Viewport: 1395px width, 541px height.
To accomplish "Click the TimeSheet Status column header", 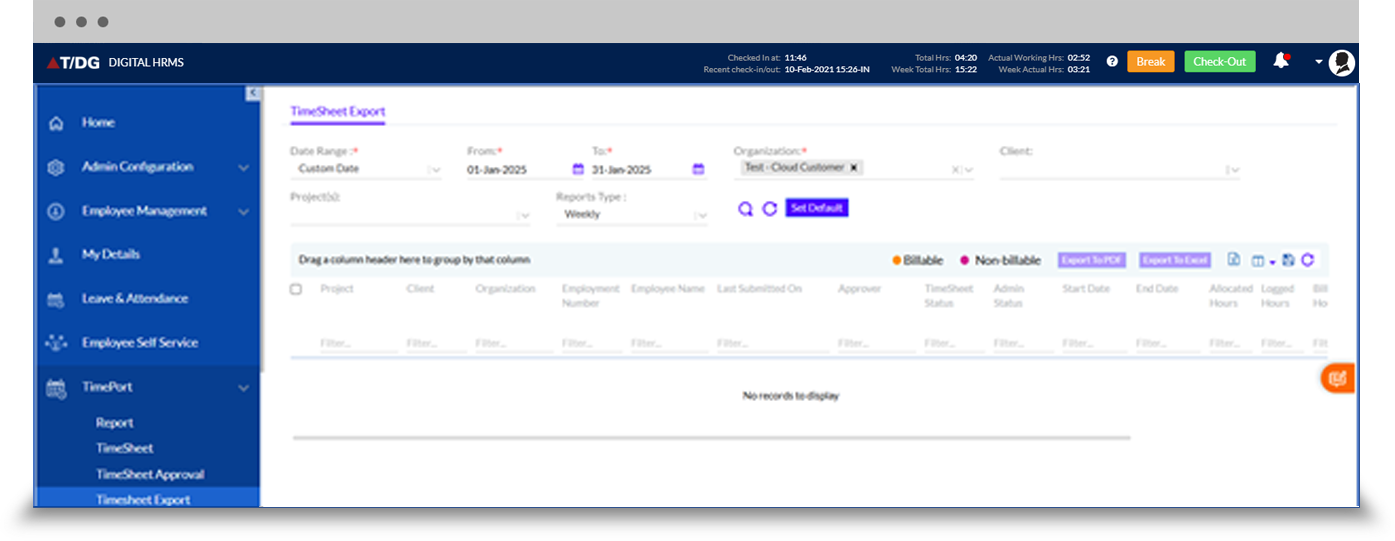I will pos(948,296).
